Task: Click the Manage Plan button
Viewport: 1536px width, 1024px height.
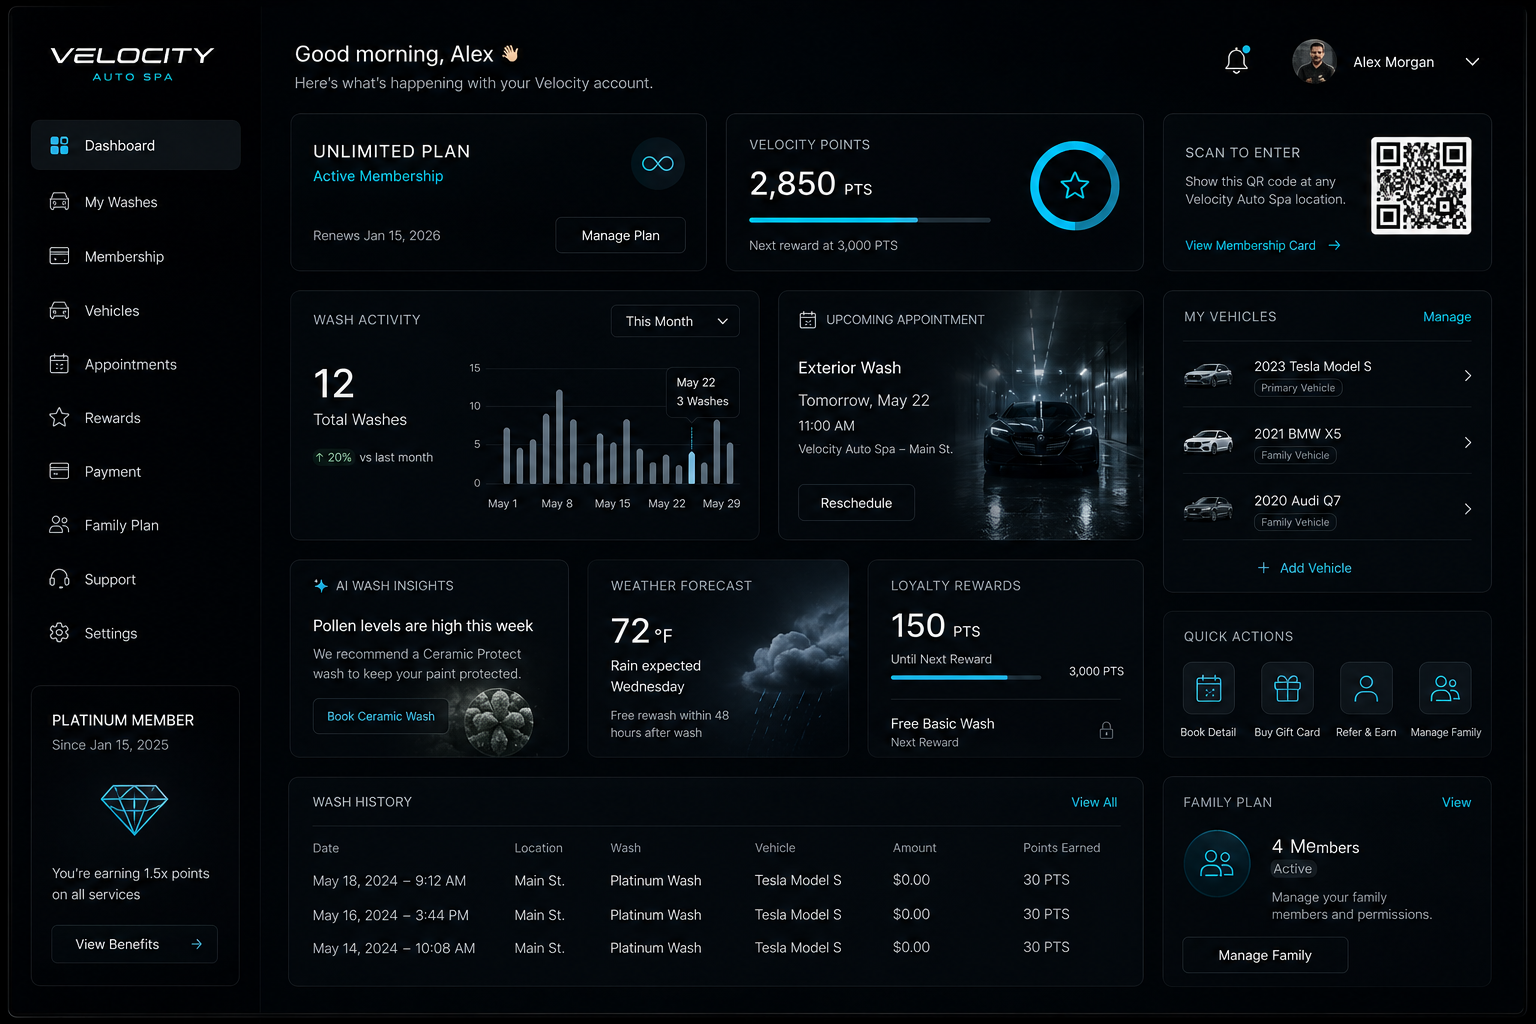Action: click(x=621, y=235)
